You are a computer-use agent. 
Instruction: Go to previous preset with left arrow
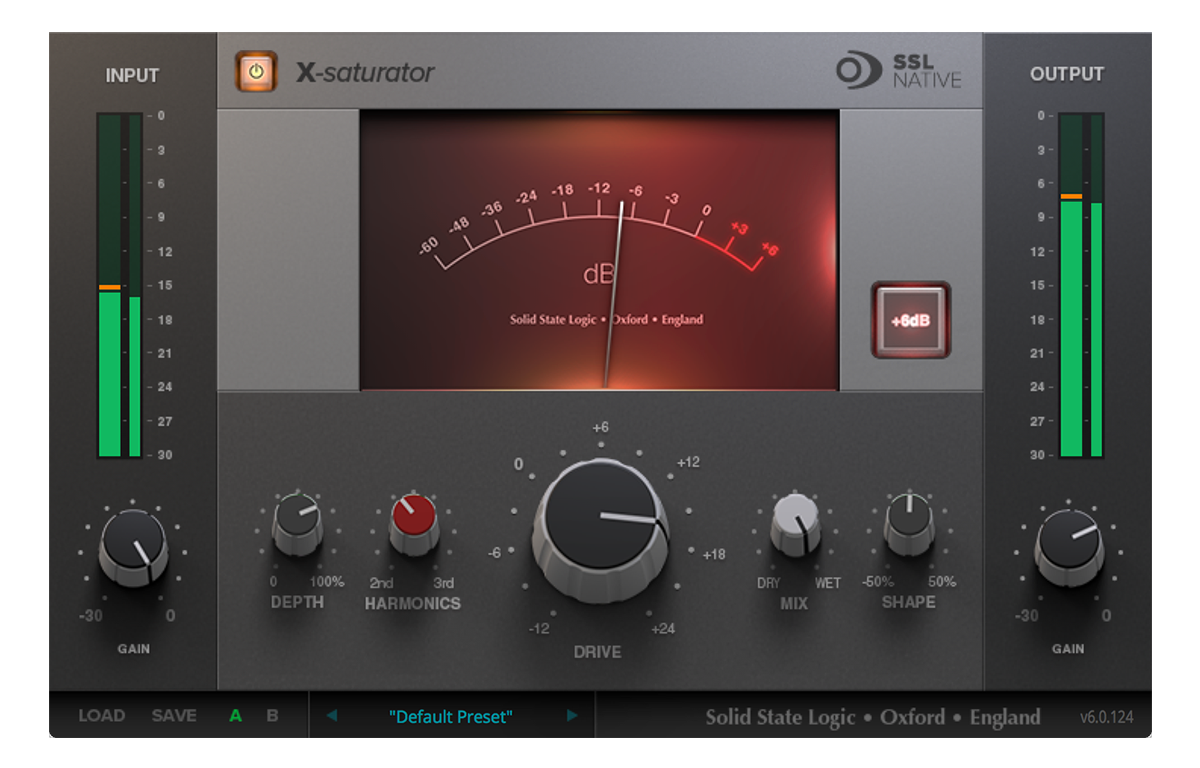[332, 716]
